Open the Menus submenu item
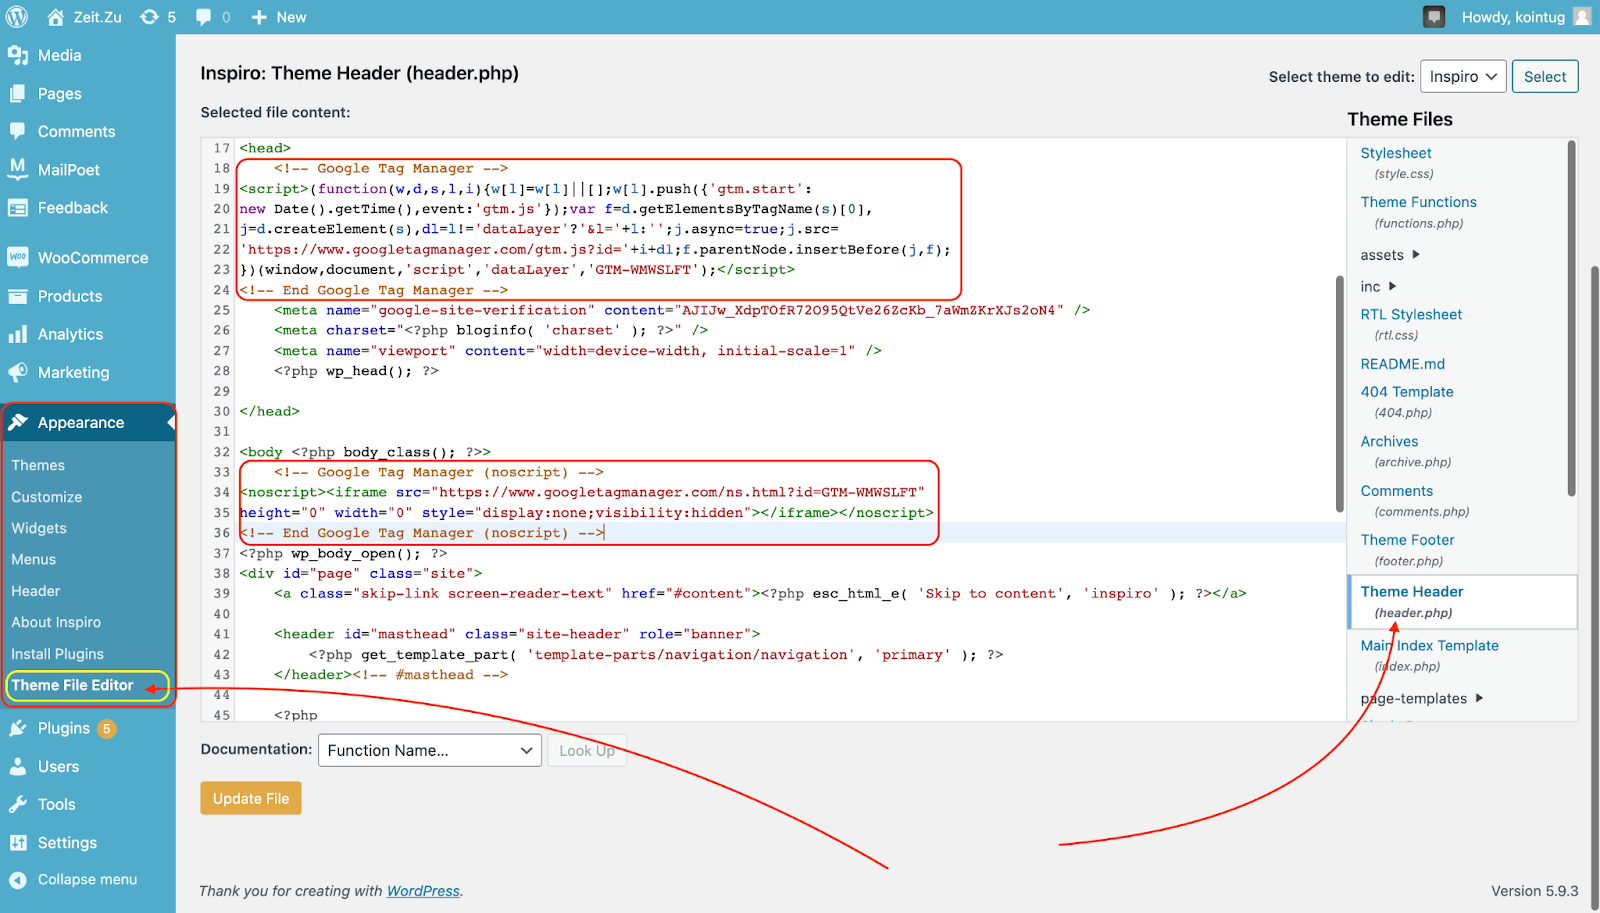Image resolution: width=1600 pixels, height=913 pixels. 34,559
